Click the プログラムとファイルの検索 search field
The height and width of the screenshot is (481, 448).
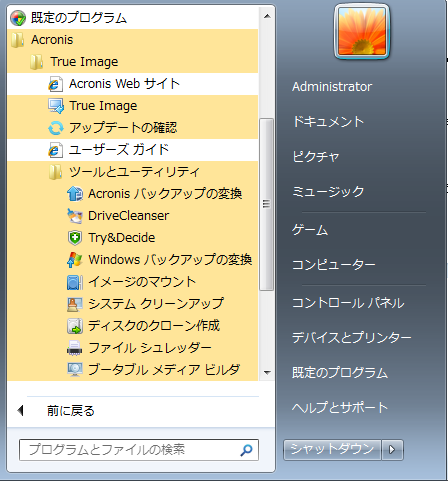[x=139, y=450]
